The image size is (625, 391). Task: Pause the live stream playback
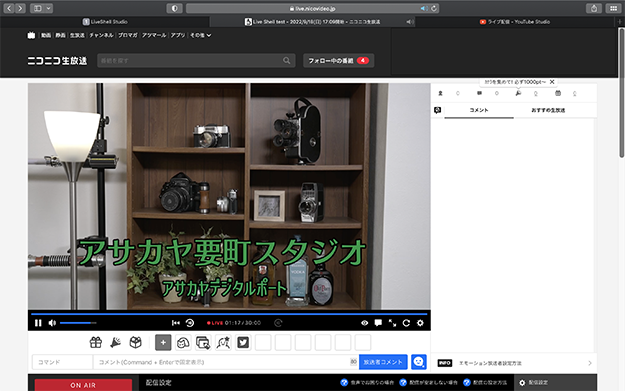[x=38, y=323]
